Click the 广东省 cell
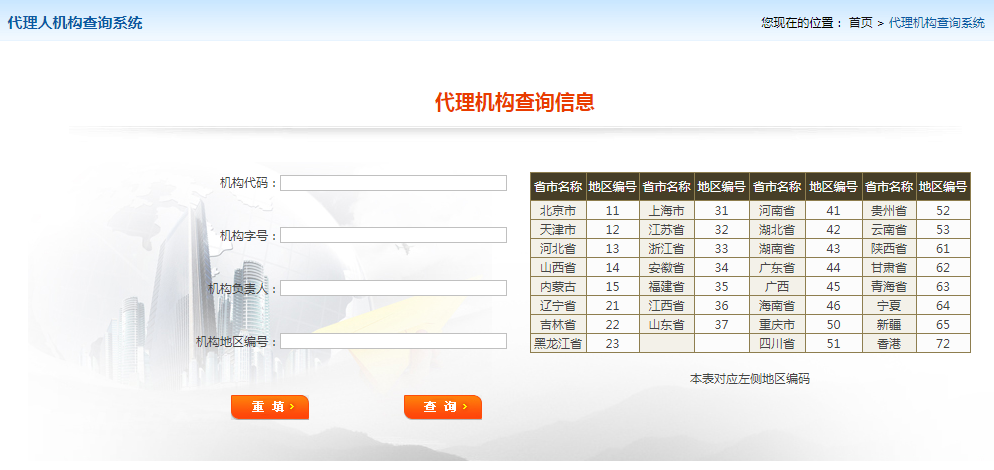The width and height of the screenshot is (994, 470). [x=777, y=268]
